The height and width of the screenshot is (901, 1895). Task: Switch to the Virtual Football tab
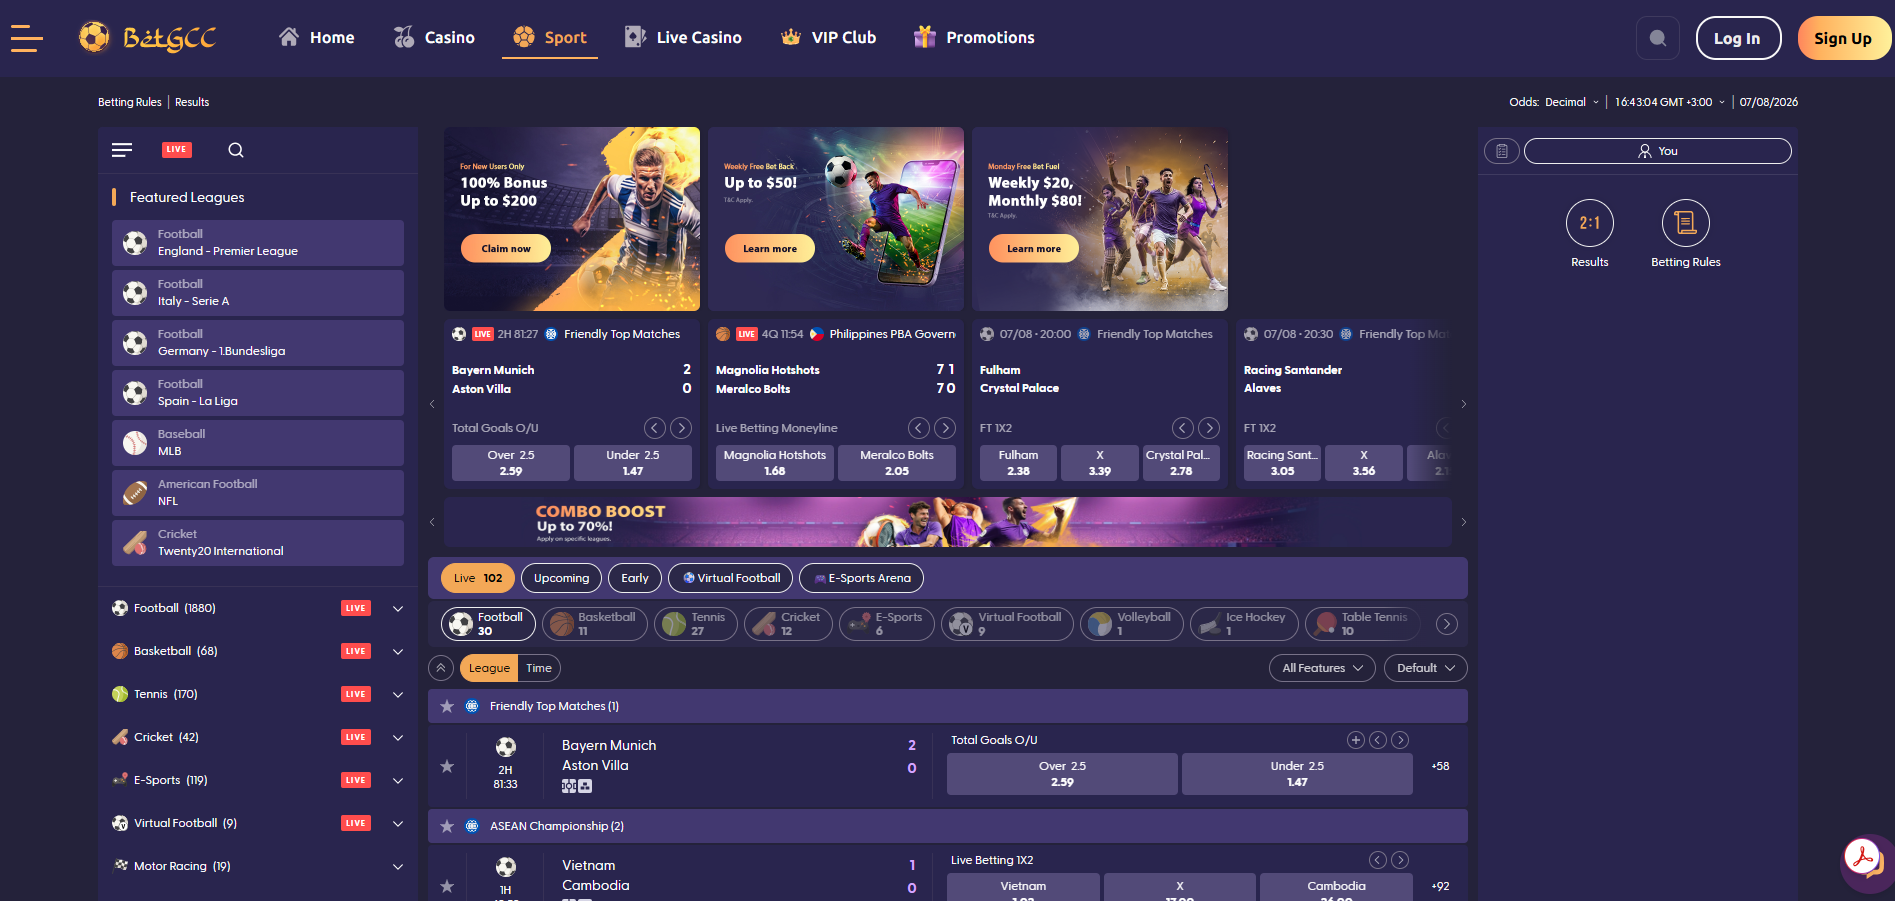coord(730,578)
